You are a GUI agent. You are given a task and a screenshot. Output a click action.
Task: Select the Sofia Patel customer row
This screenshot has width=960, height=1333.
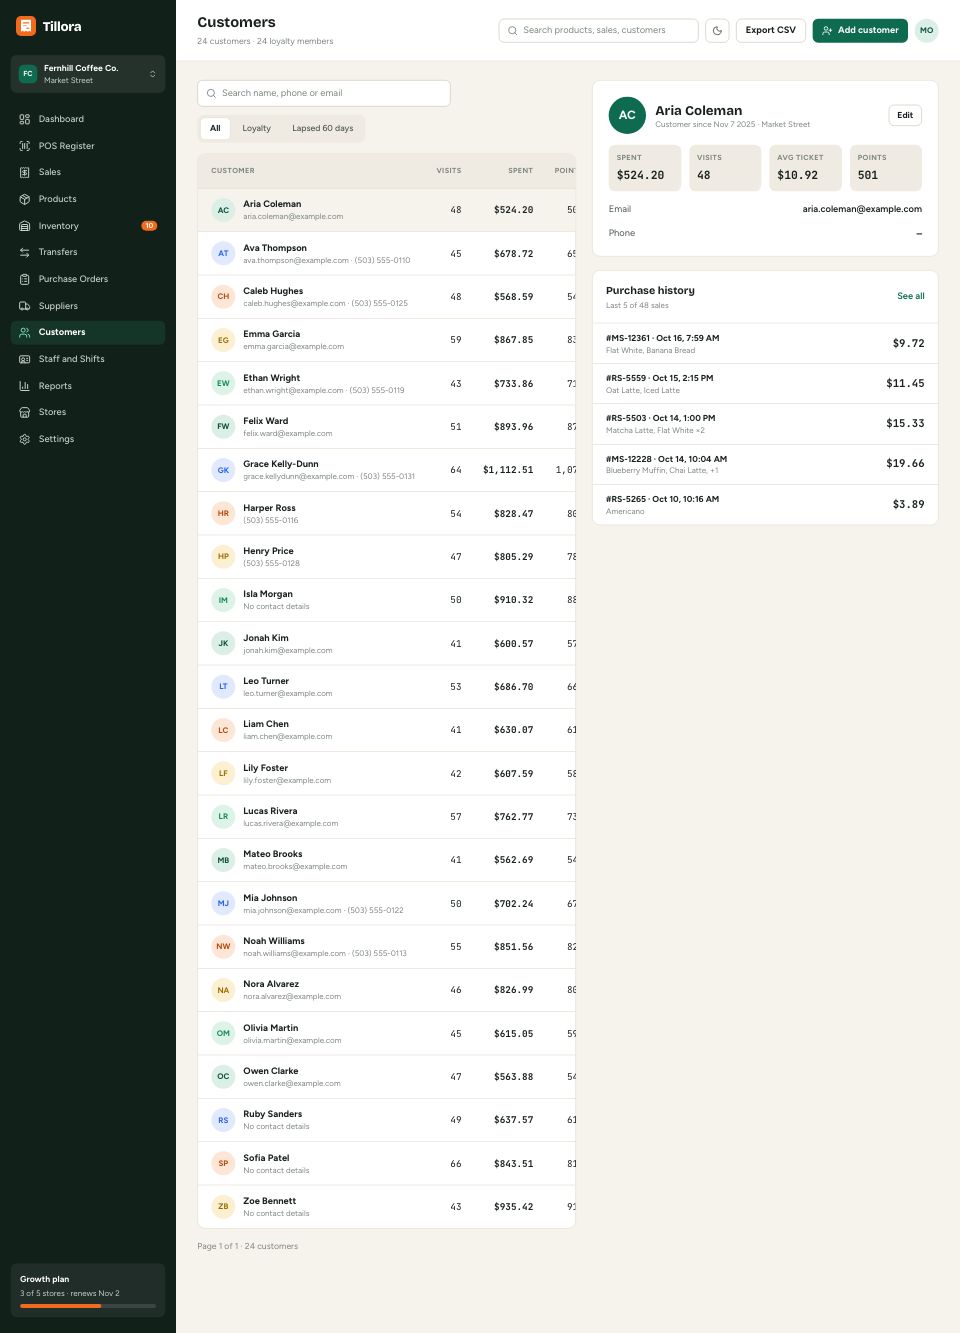click(x=387, y=1163)
